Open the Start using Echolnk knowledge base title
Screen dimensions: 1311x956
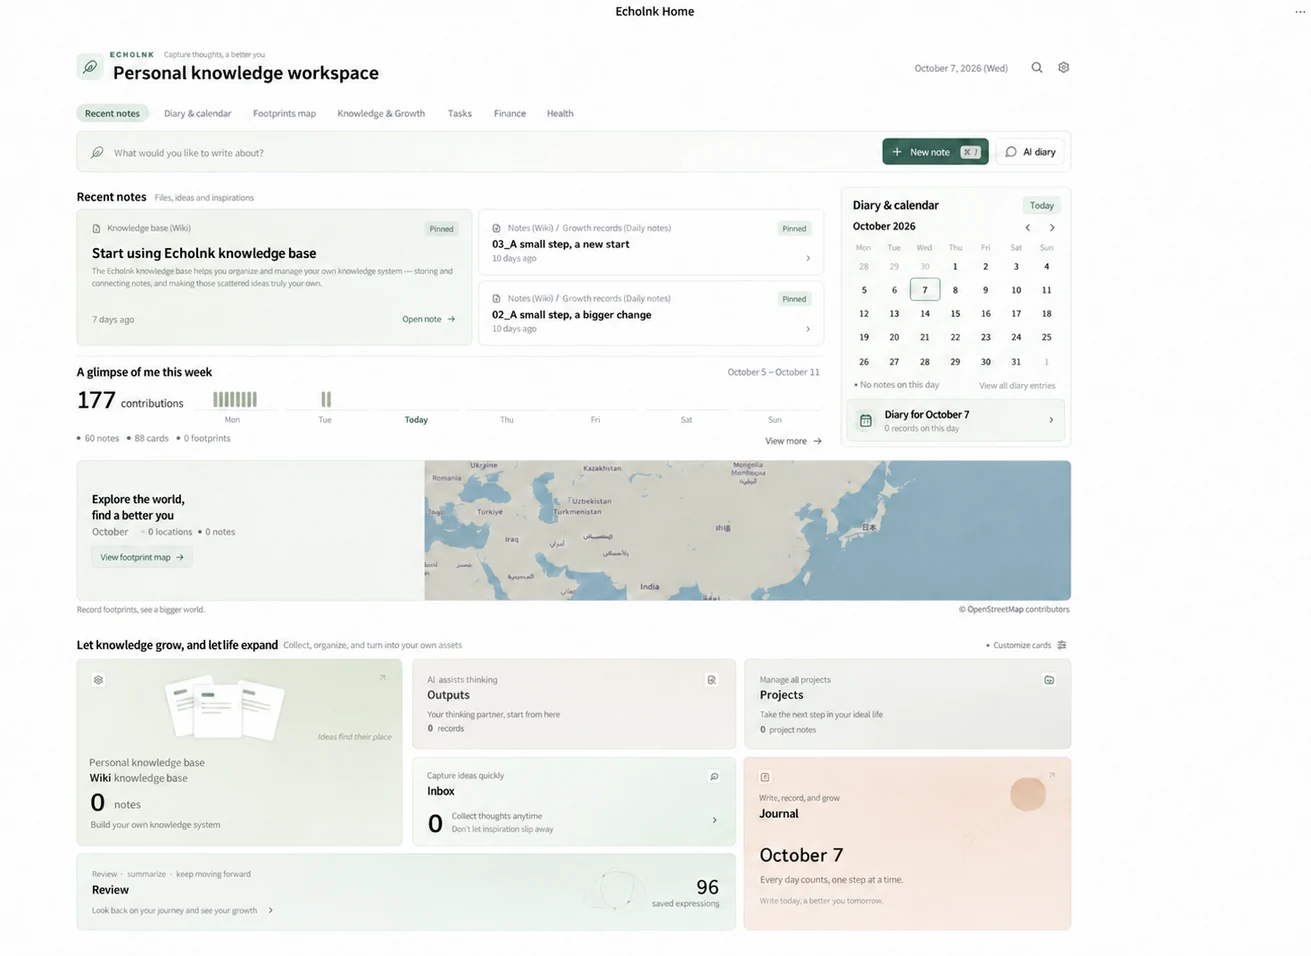tap(204, 253)
